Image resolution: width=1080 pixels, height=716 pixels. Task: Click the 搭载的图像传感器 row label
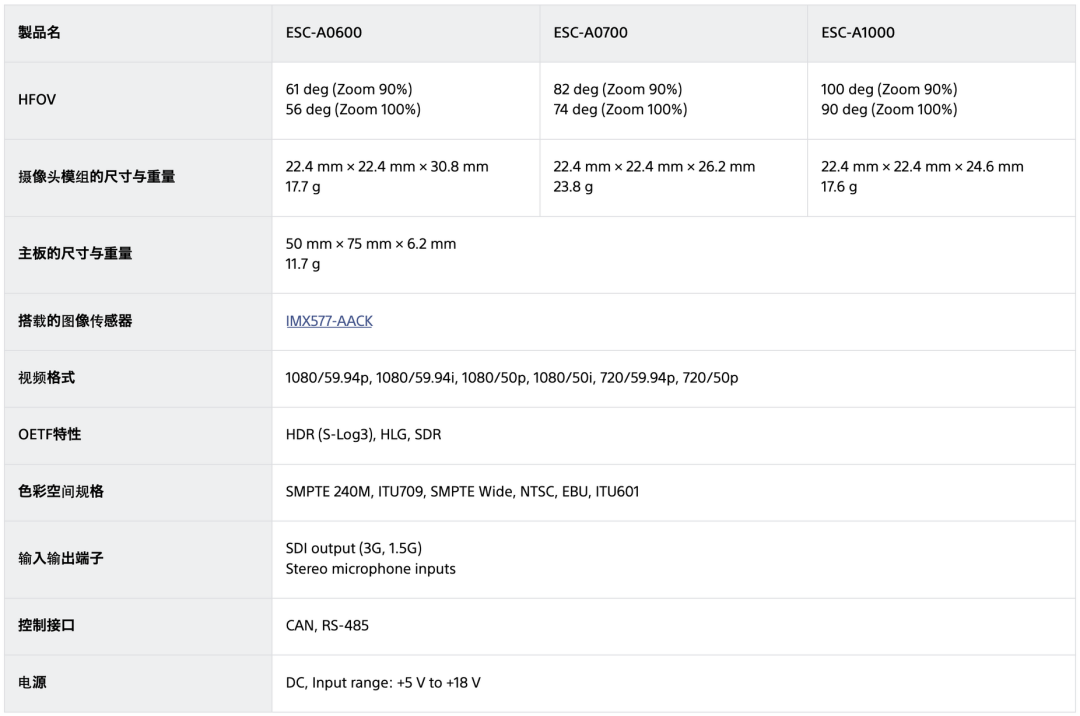pos(75,321)
